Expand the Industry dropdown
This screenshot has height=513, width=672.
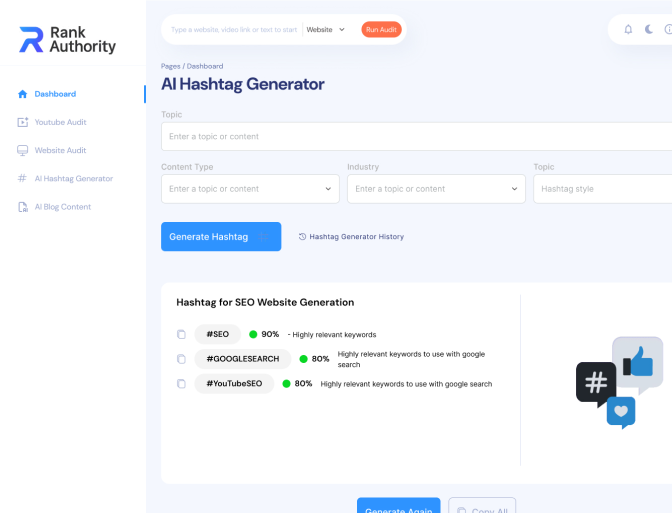click(436, 188)
